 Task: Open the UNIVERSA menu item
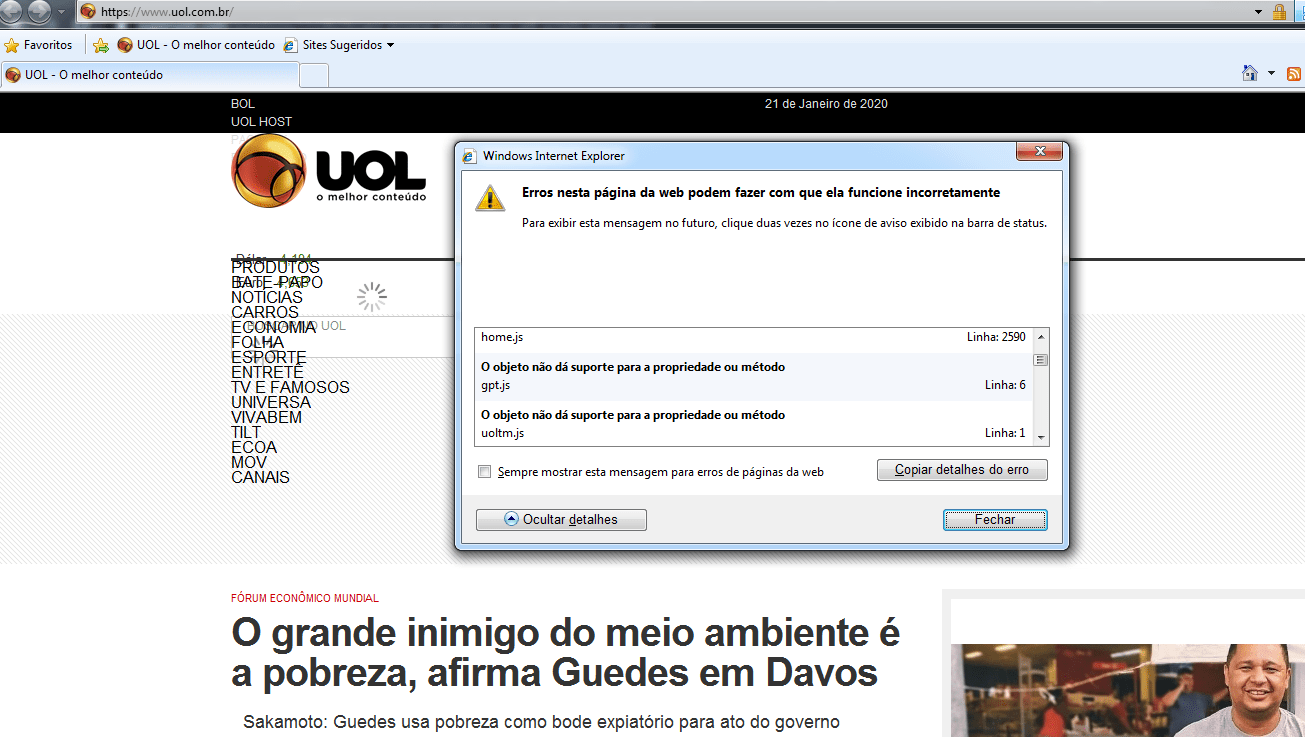click(271, 402)
